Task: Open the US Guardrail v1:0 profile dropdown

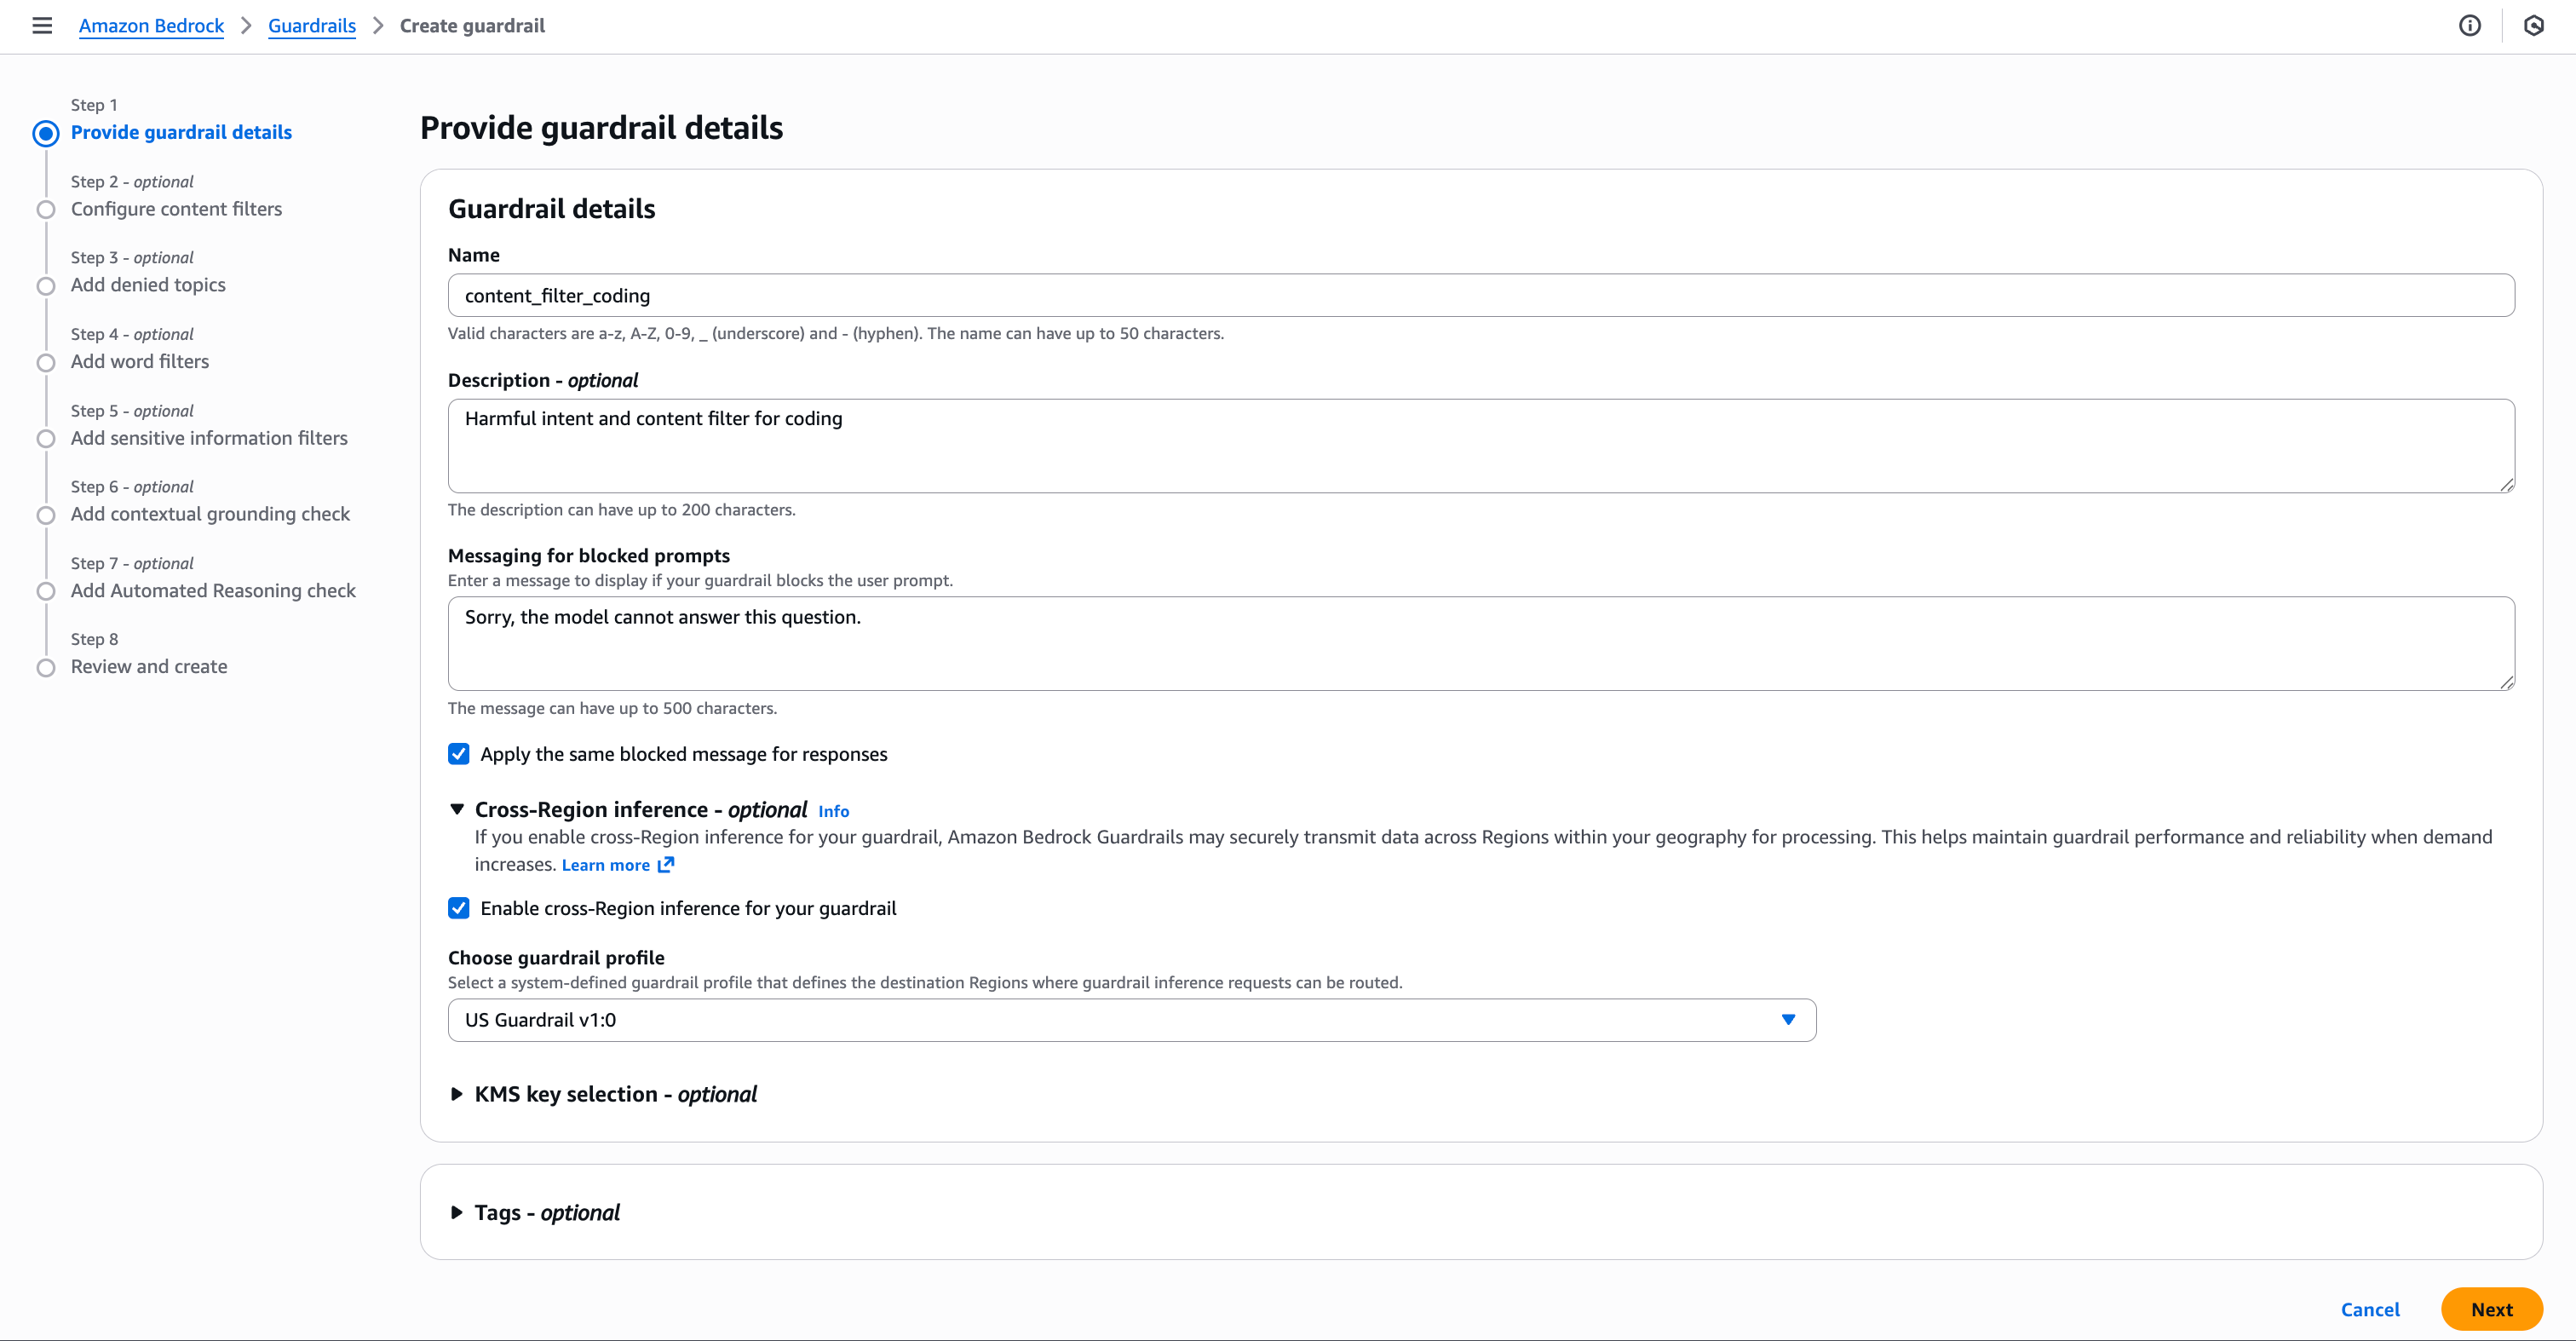Action: coord(1131,1020)
